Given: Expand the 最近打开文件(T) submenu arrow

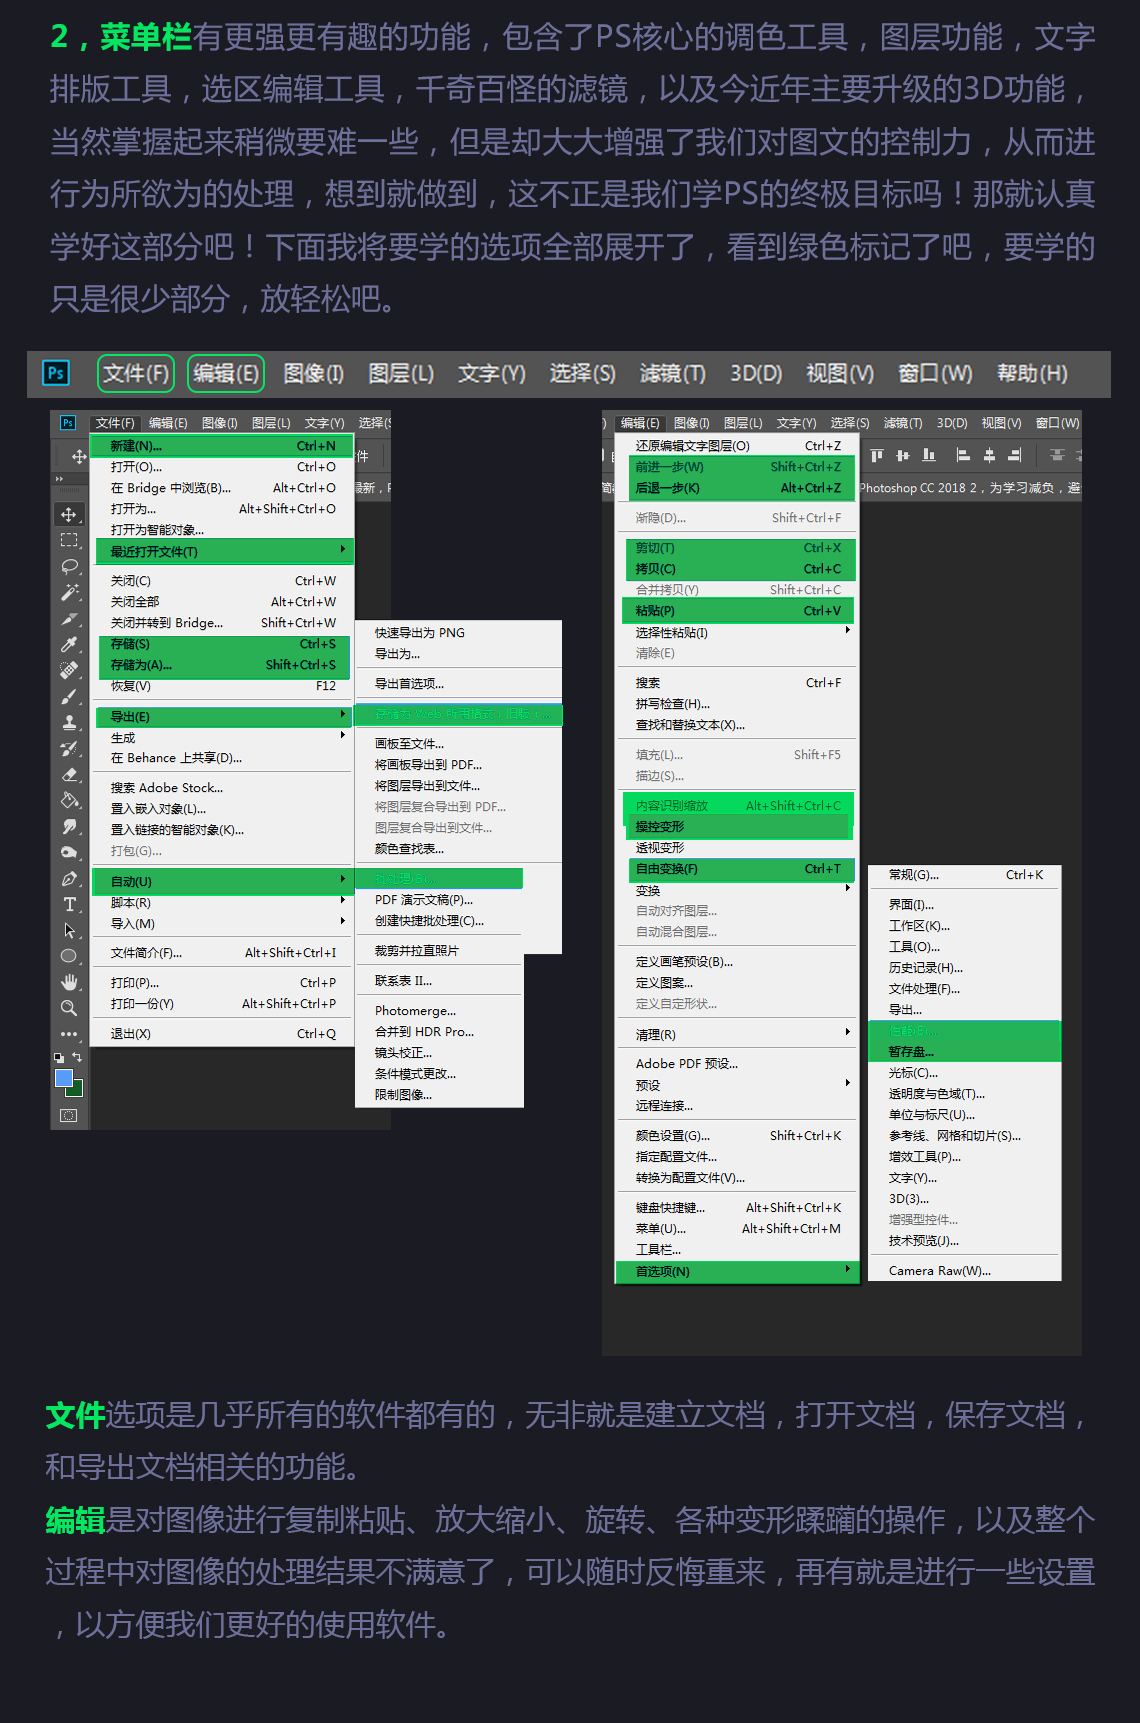Looking at the screenshot, I should click(x=343, y=550).
